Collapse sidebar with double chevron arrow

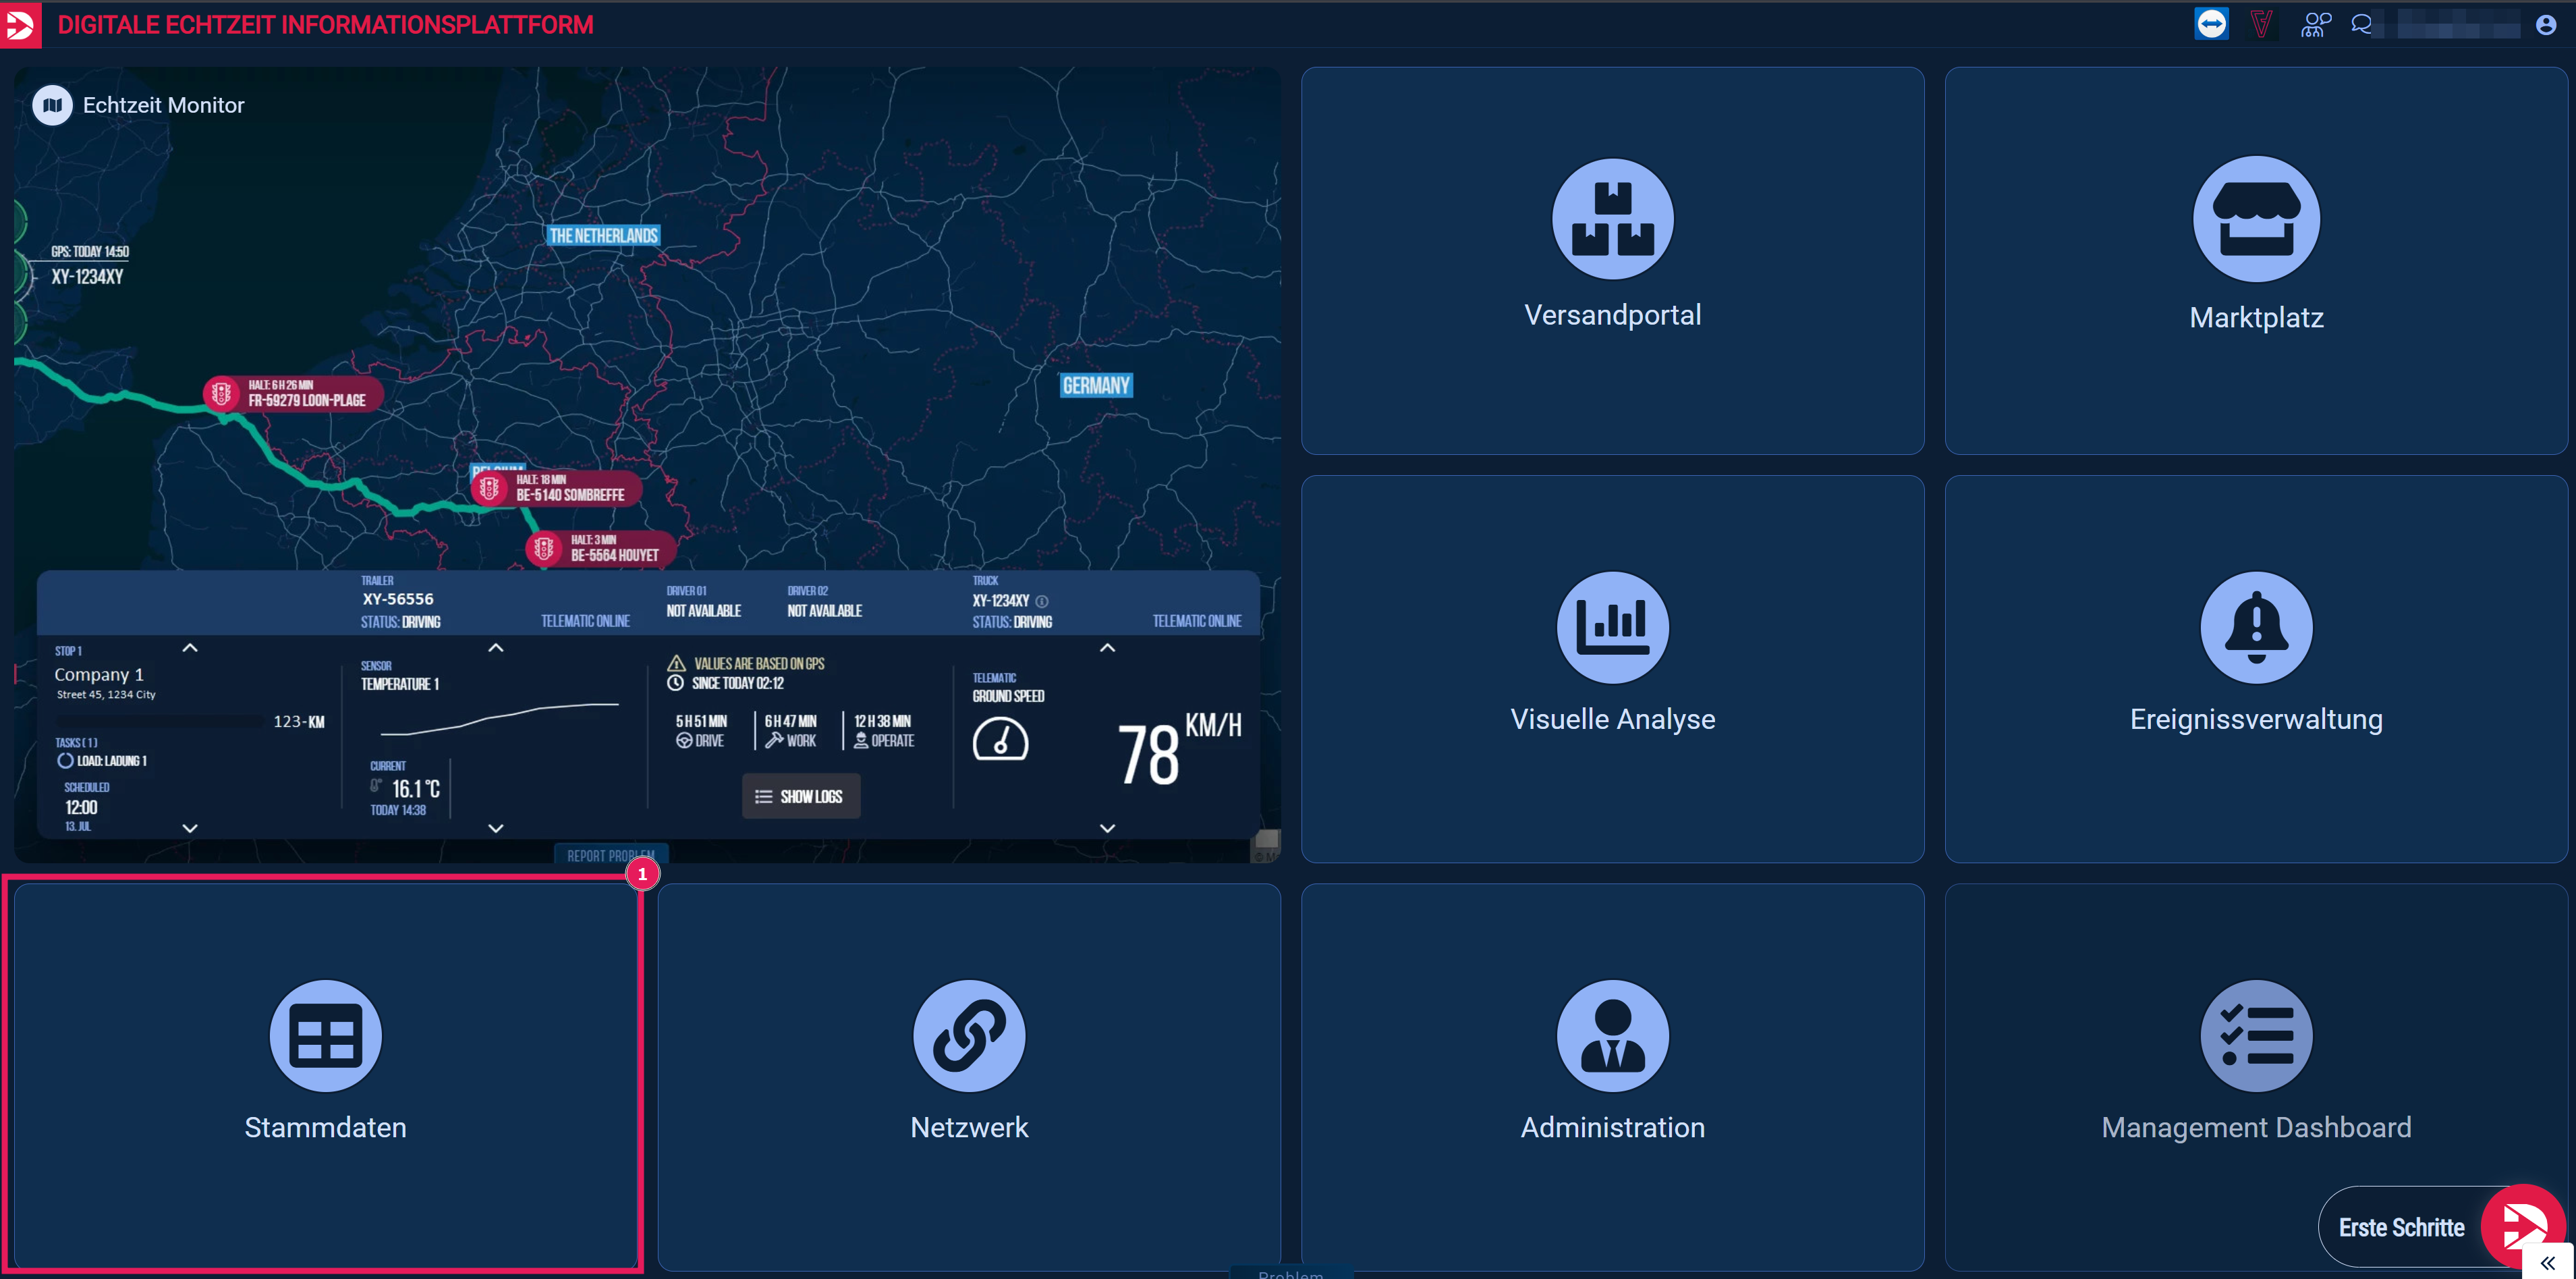(2547, 1262)
